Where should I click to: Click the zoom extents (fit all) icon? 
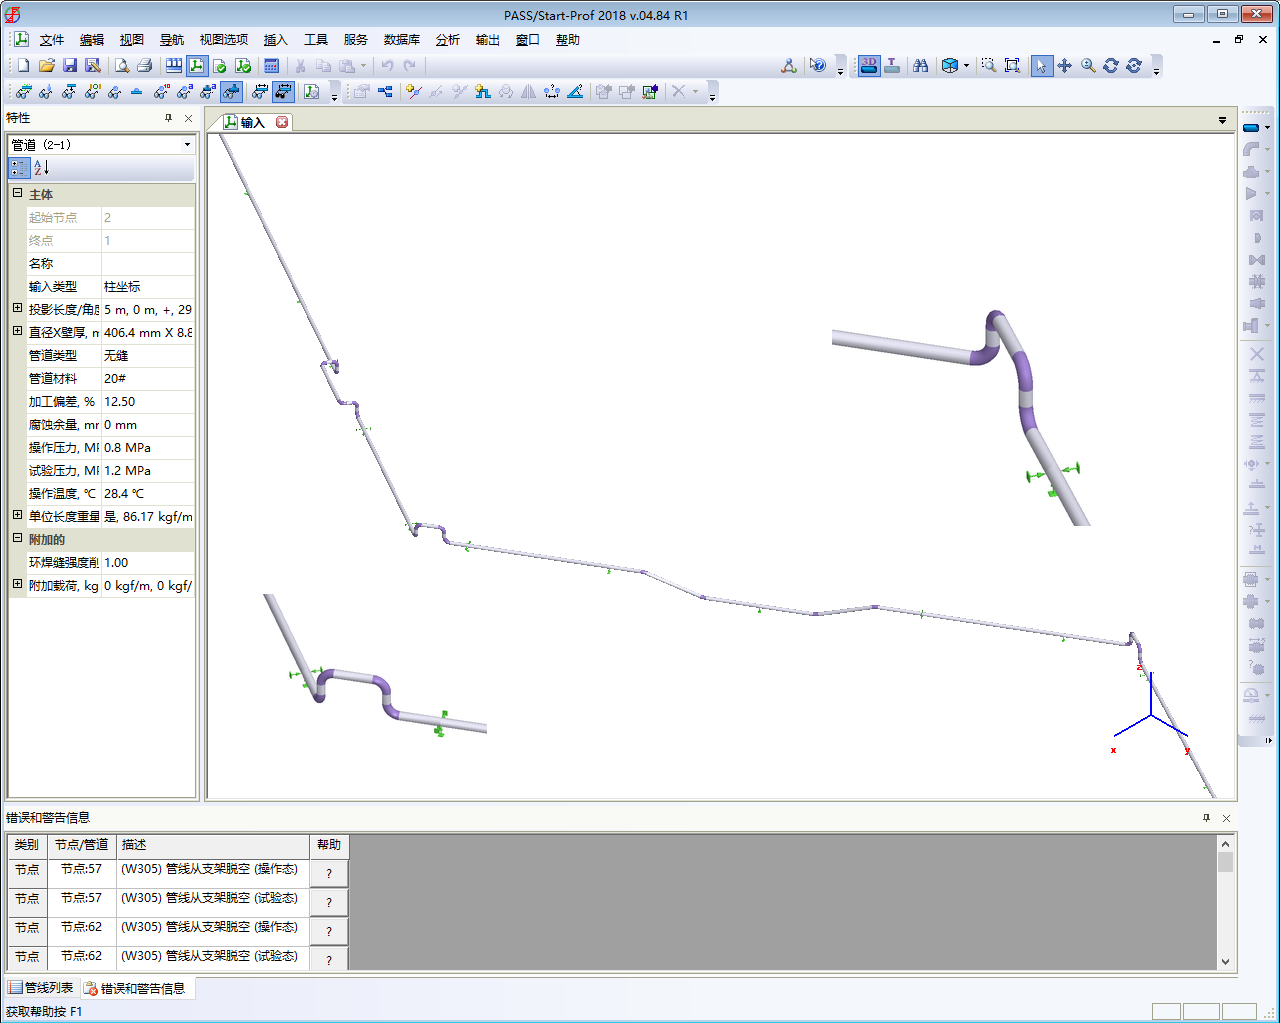1012,65
